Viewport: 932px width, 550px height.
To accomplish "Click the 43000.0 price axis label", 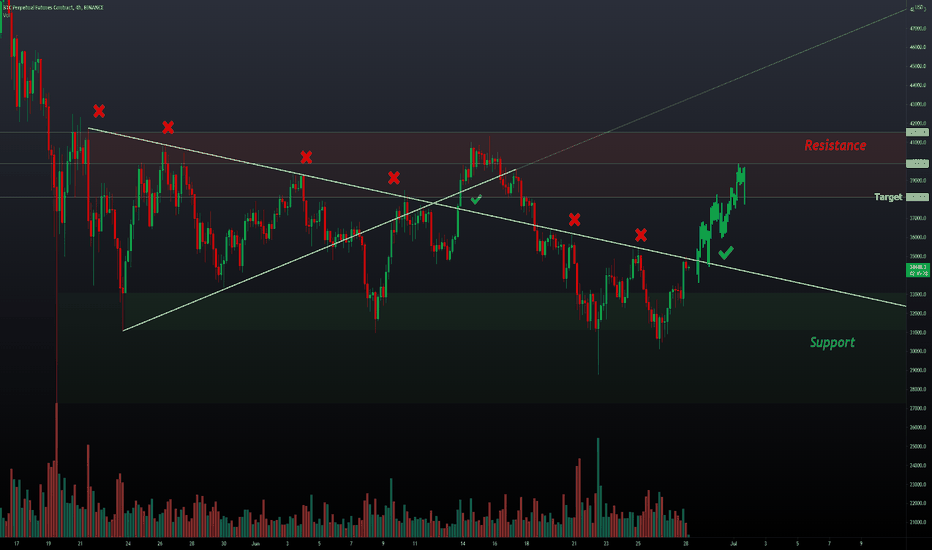I will coord(918,104).
